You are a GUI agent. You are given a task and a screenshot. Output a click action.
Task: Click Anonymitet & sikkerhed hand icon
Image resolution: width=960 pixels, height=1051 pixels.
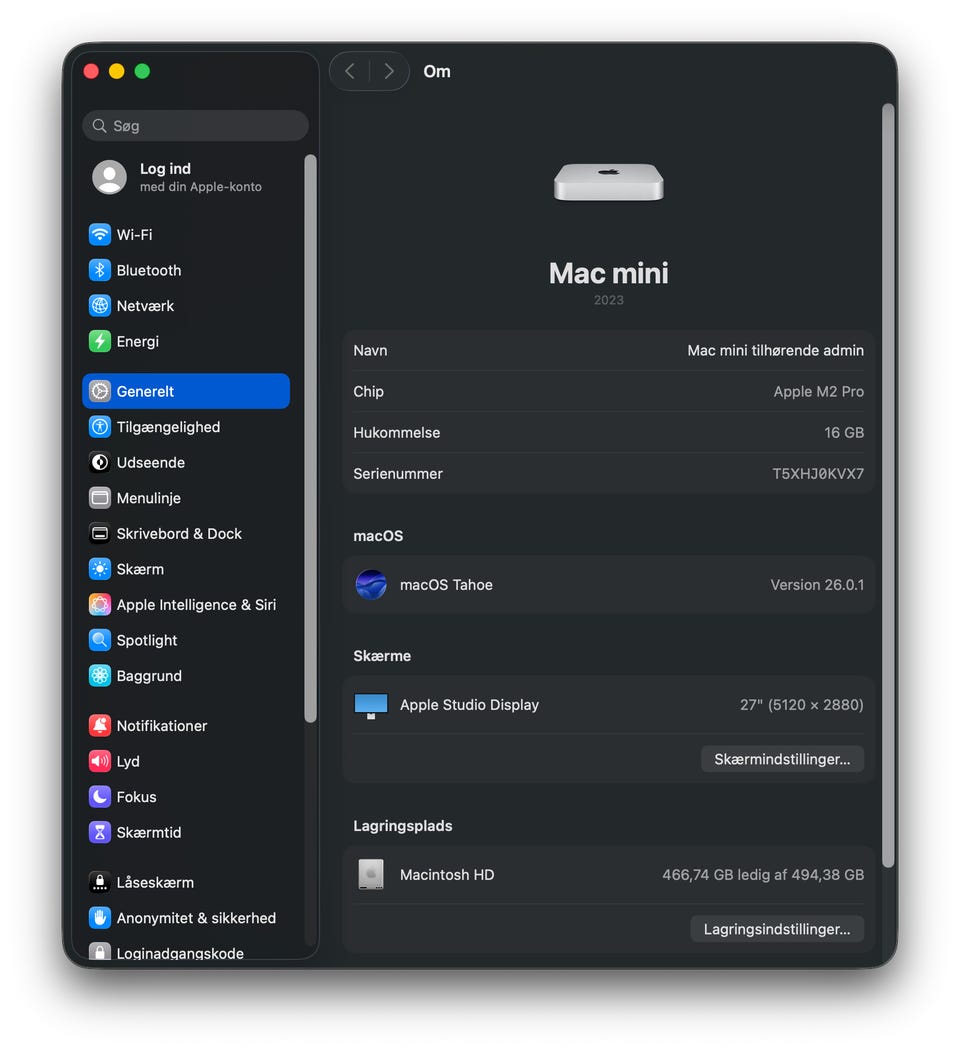coord(100,918)
